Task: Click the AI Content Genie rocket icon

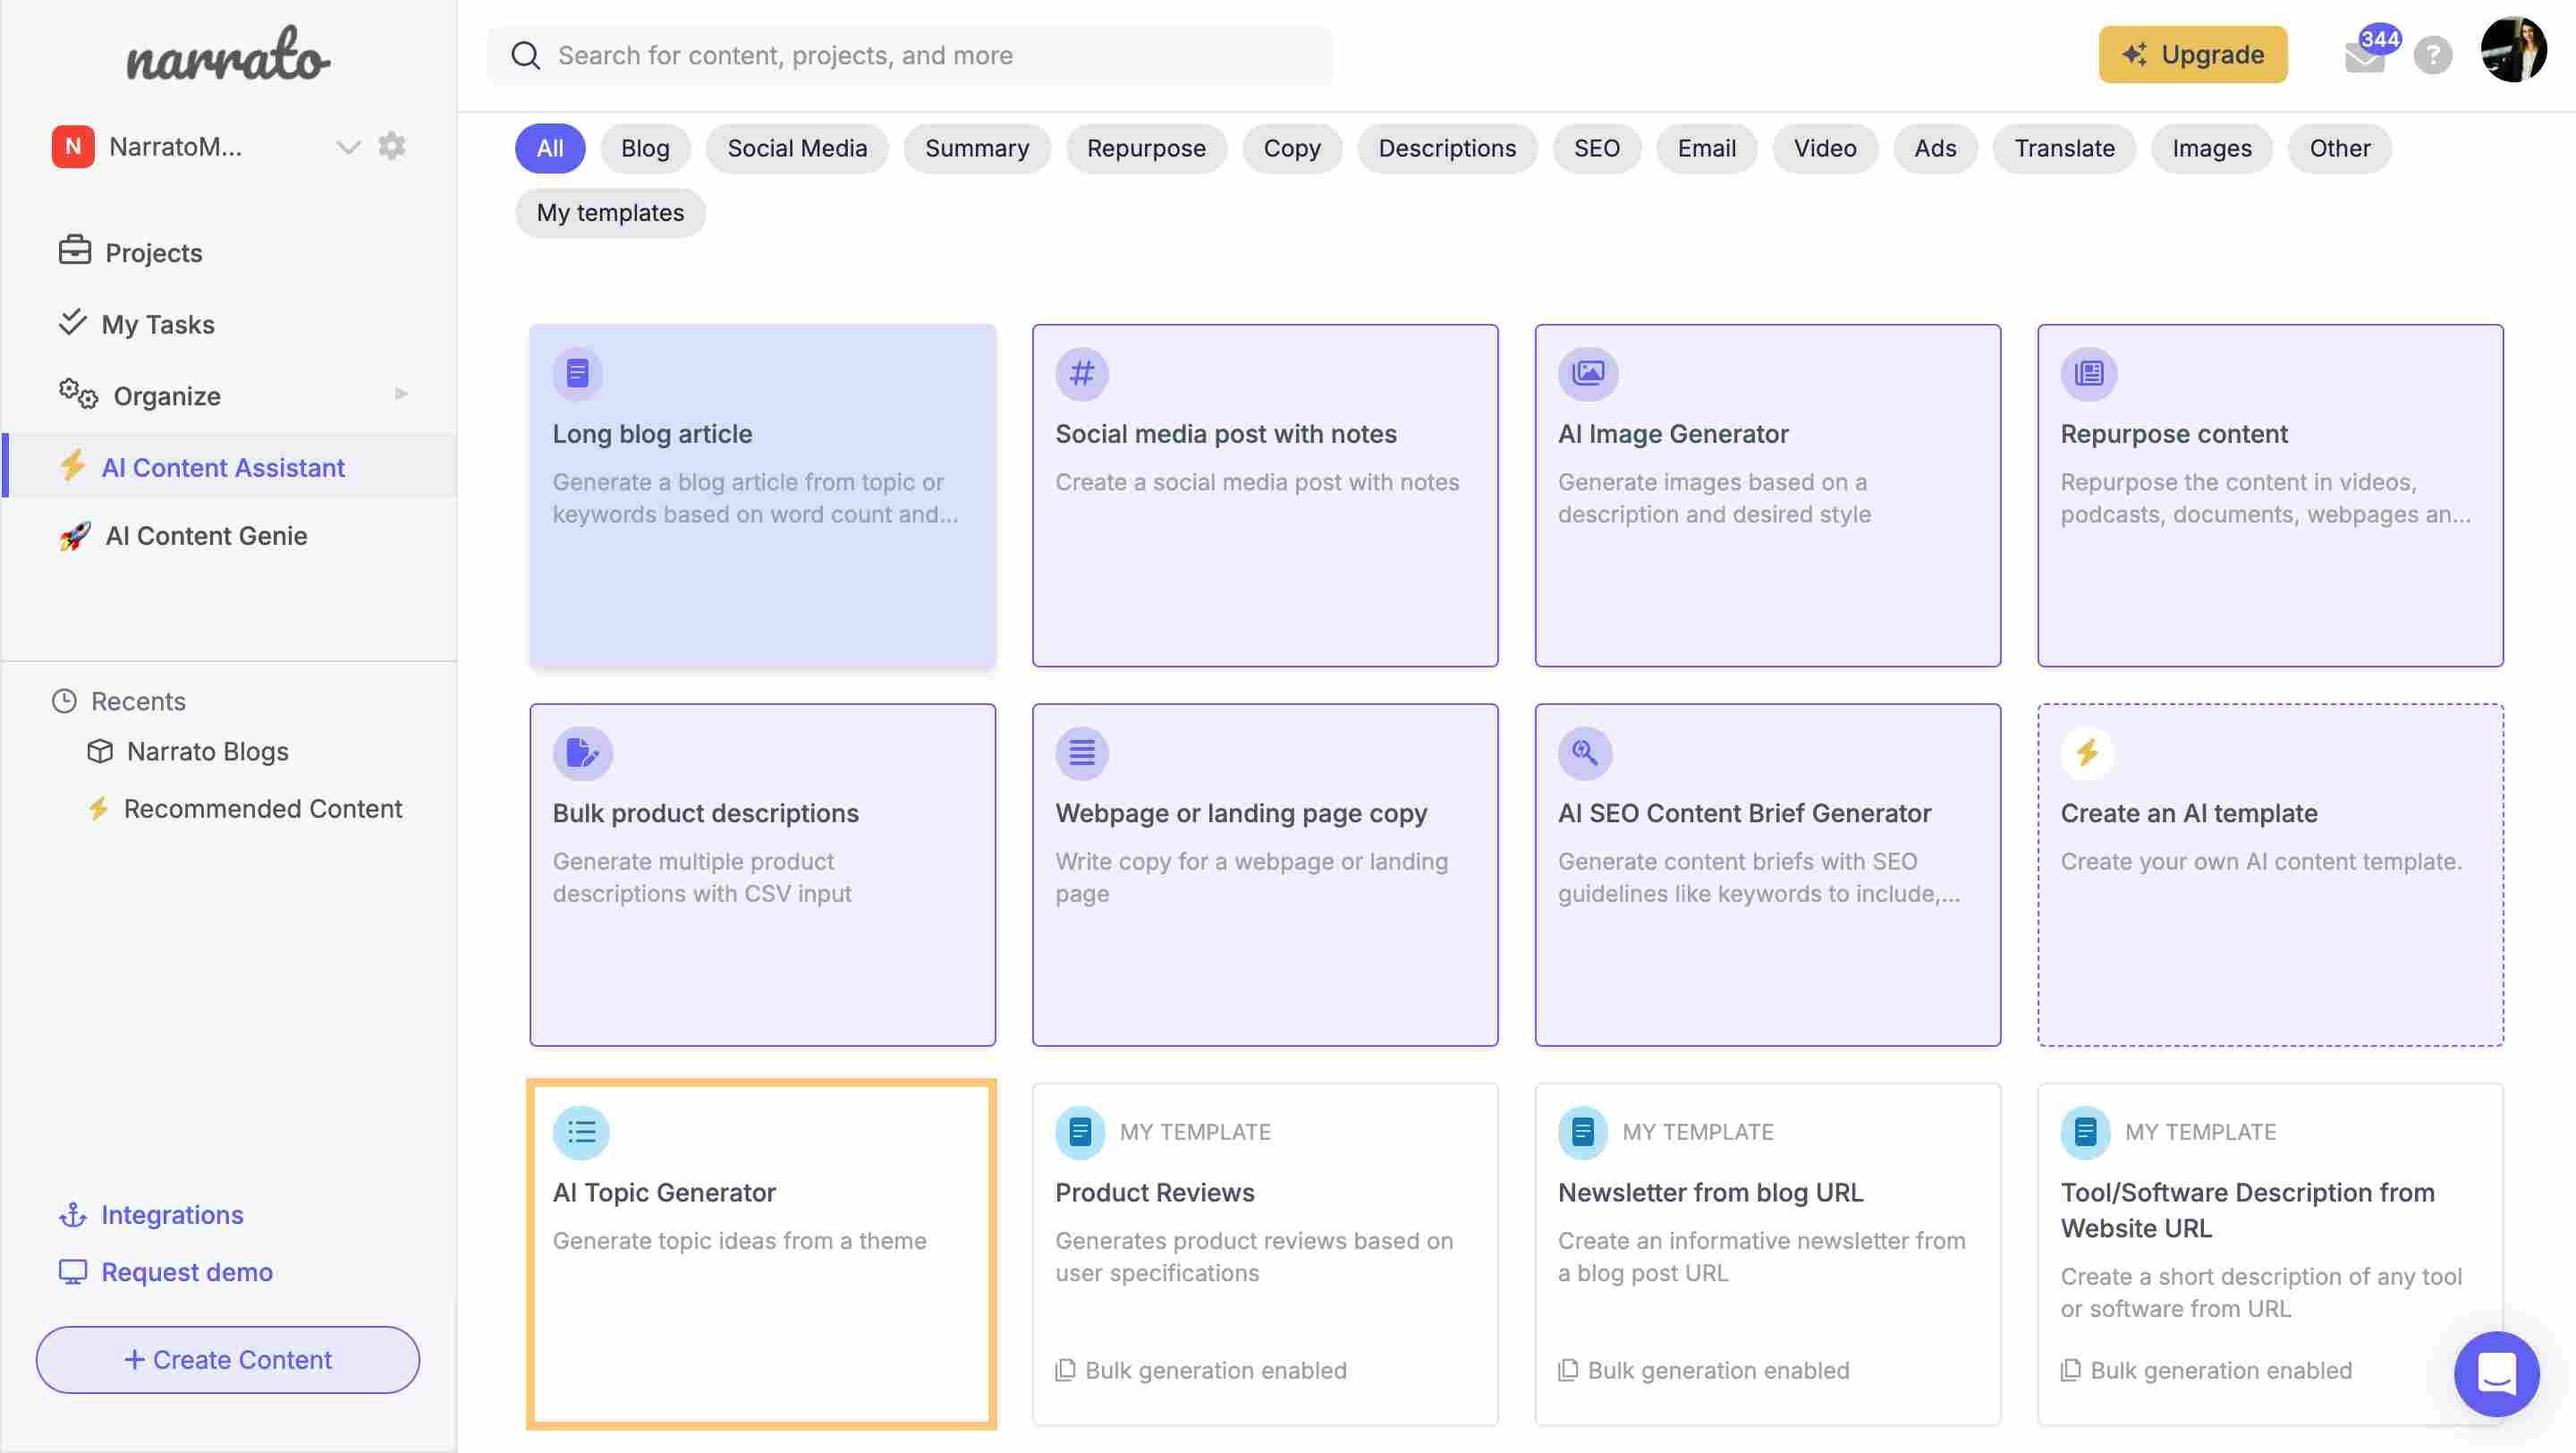Action: tap(74, 536)
